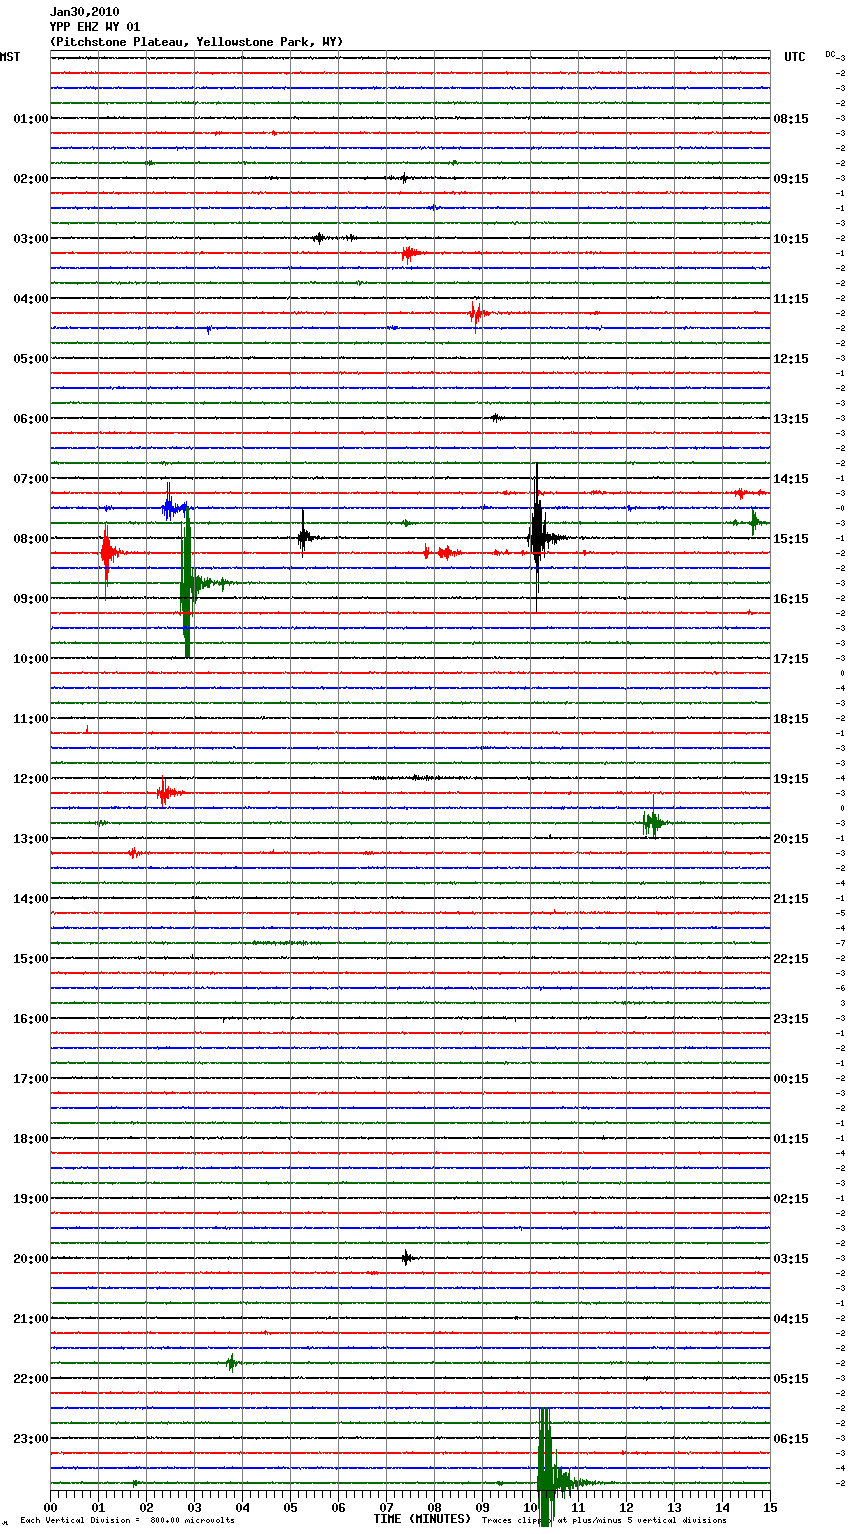This screenshot has width=850, height=1534.
Task: Click the DC column header at top right
Action: click(830, 54)
